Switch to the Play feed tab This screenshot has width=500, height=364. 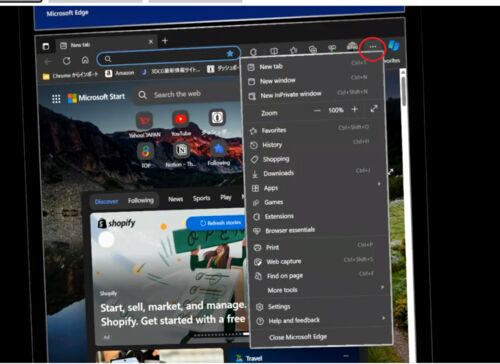coord(226,197)
